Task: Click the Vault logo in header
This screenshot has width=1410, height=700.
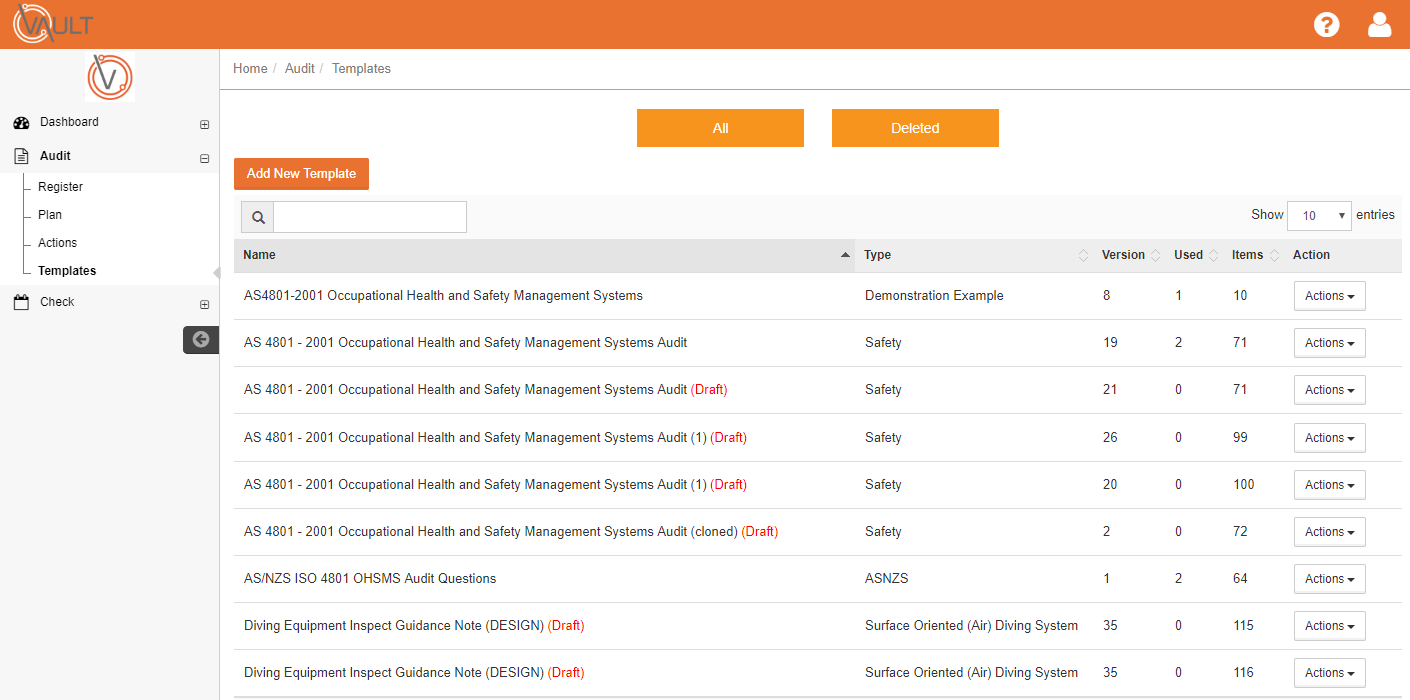Action: pyautogui.click(x=53, y=24)
